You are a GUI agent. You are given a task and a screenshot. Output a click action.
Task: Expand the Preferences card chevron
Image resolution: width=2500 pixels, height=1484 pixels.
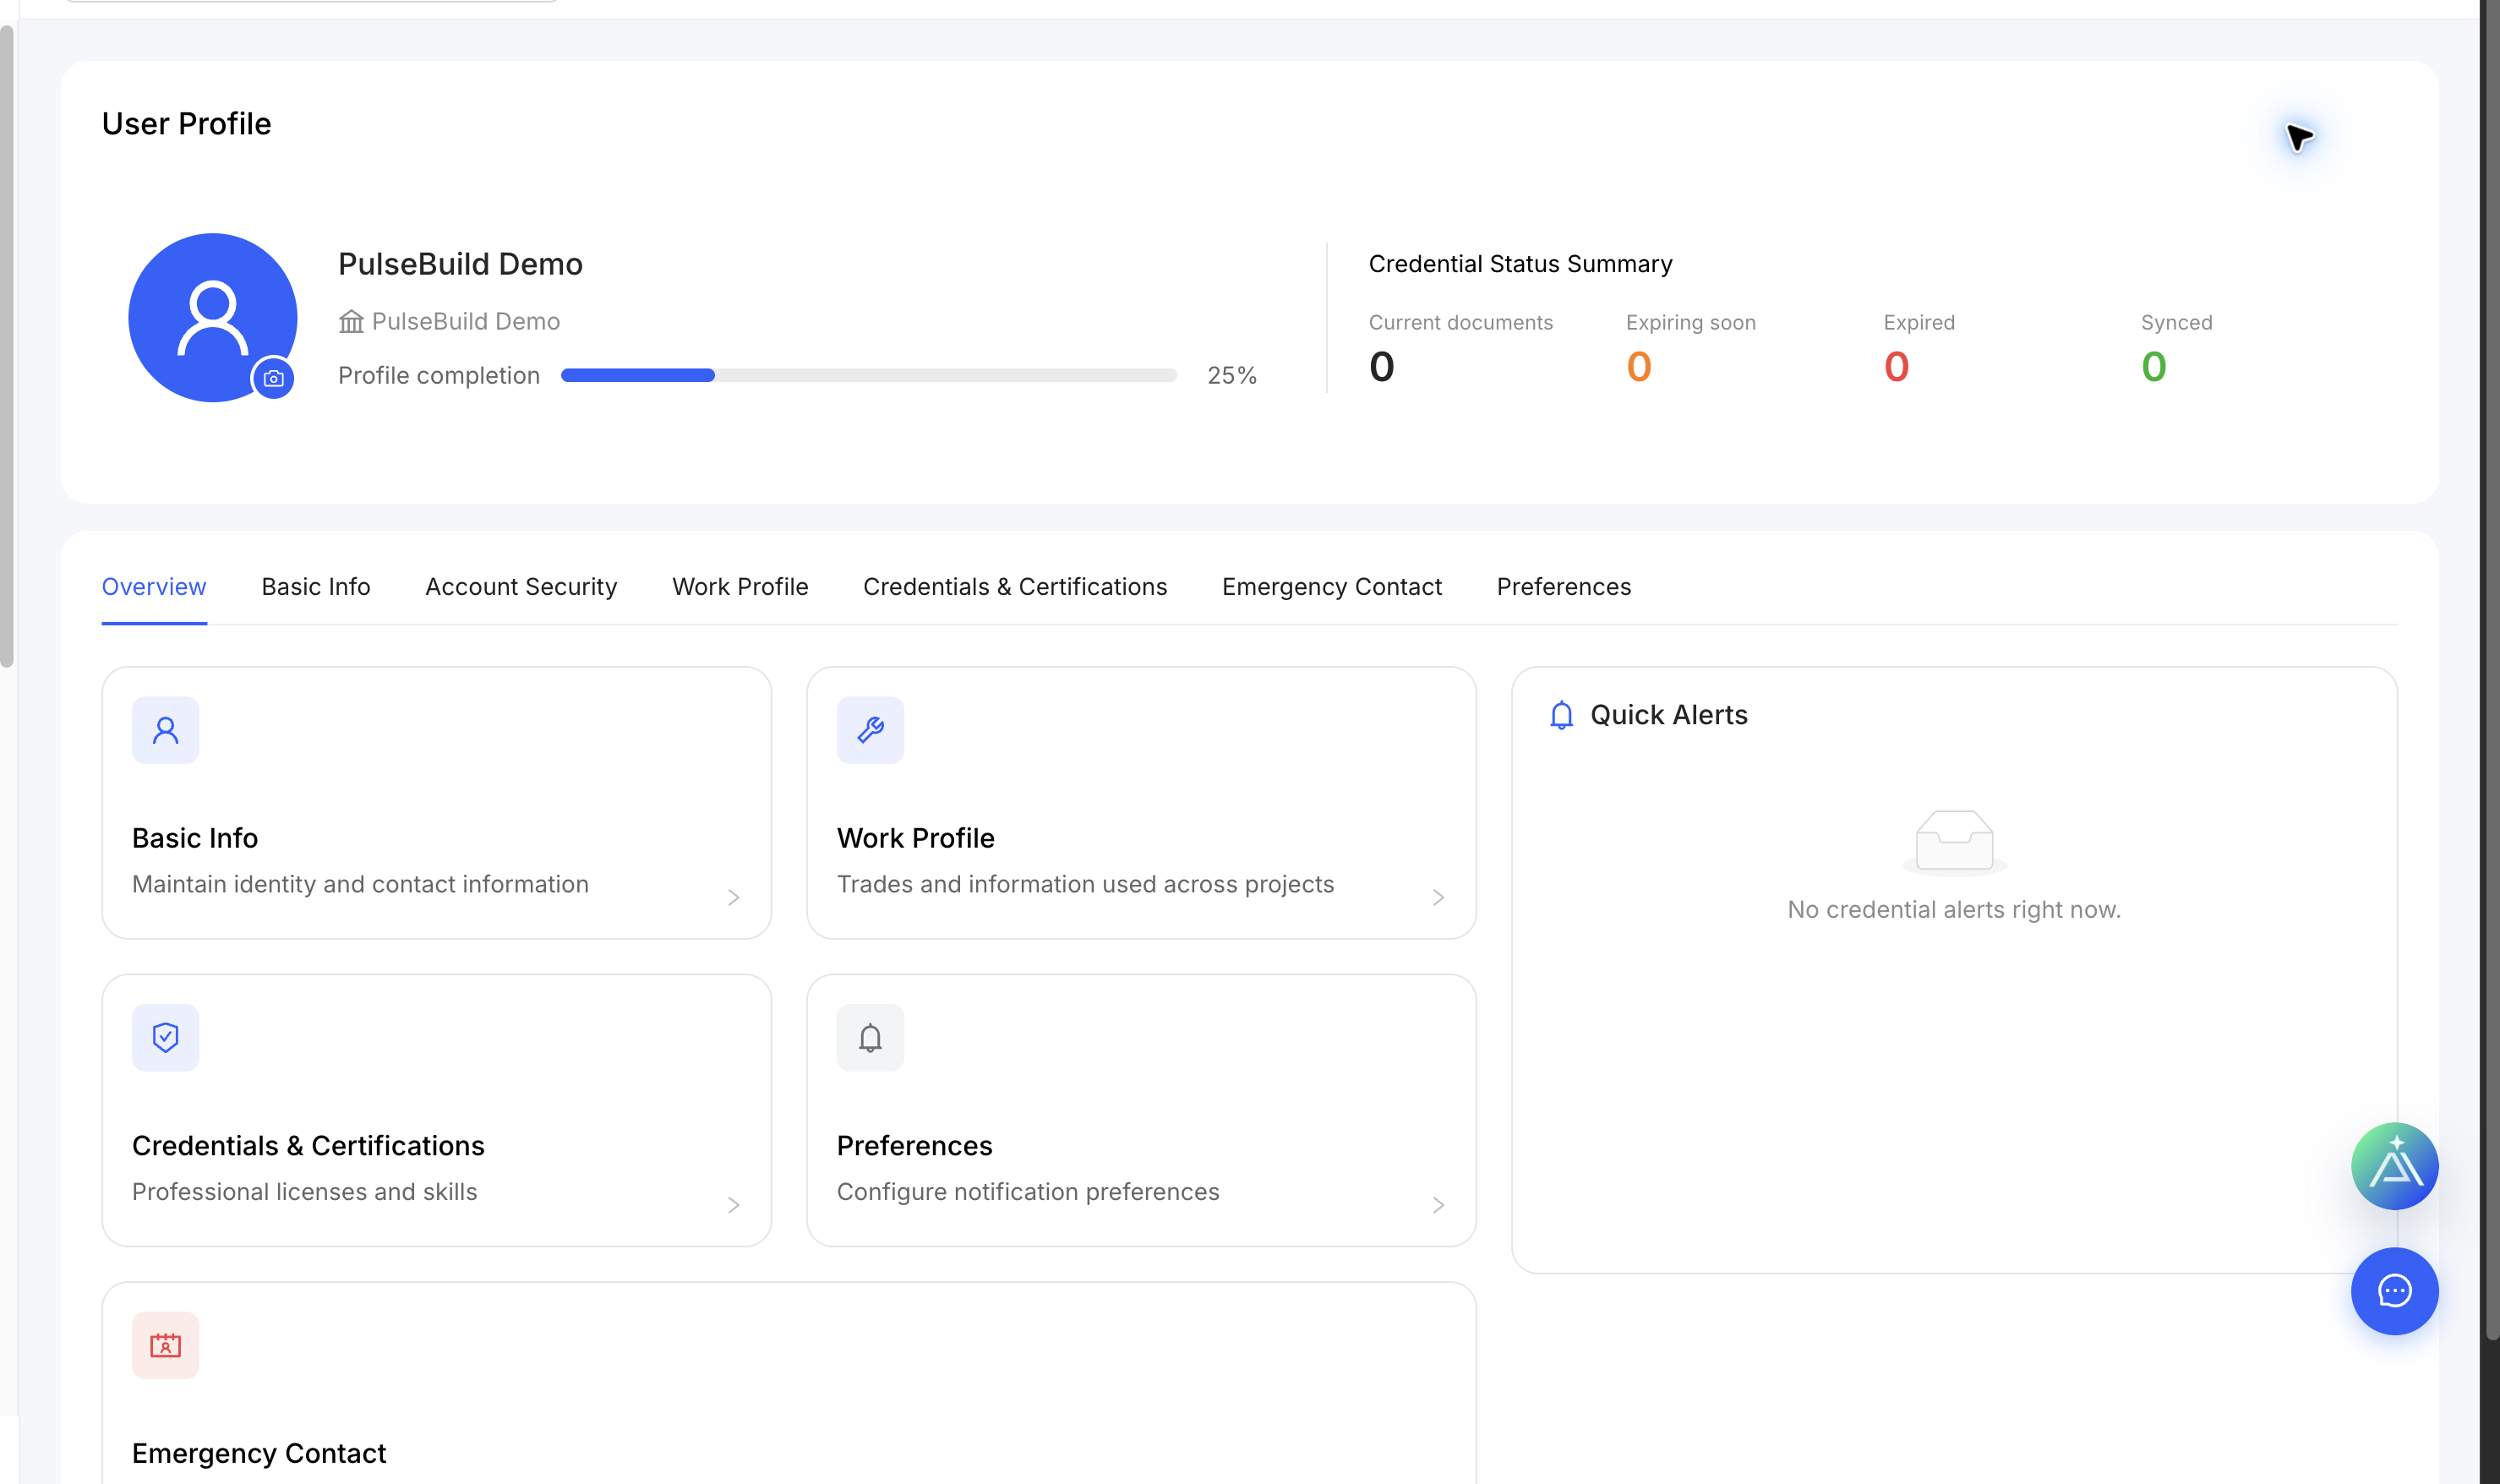pyautogui.click(x=1438, y=1205)
